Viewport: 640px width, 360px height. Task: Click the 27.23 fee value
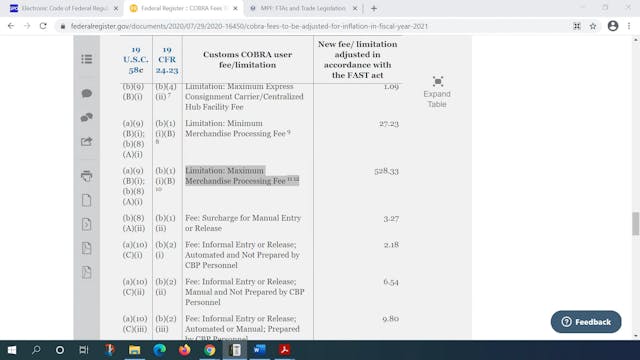click(389, 124)
